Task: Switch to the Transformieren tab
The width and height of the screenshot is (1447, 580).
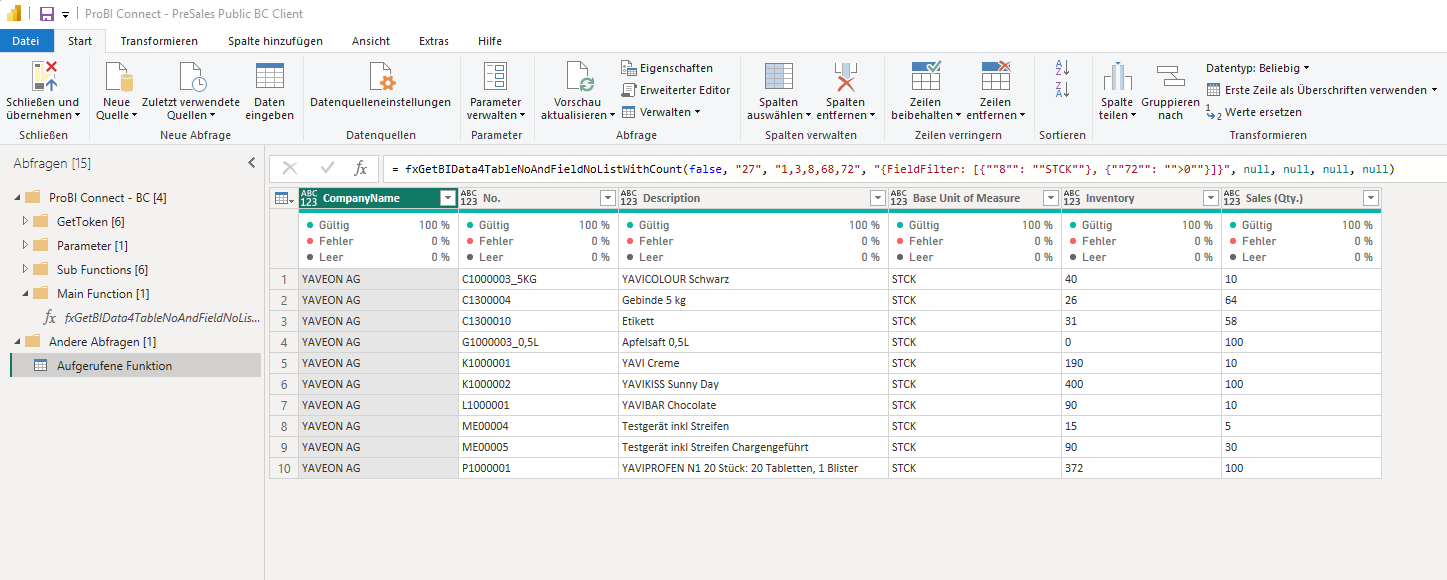Action: tap(159, 41)
